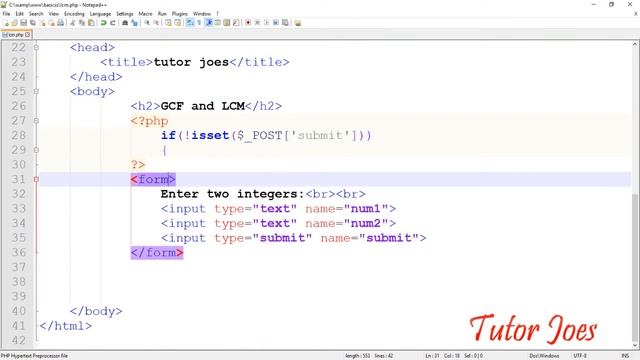Click line number 33 in the margin

coord(19,209)
